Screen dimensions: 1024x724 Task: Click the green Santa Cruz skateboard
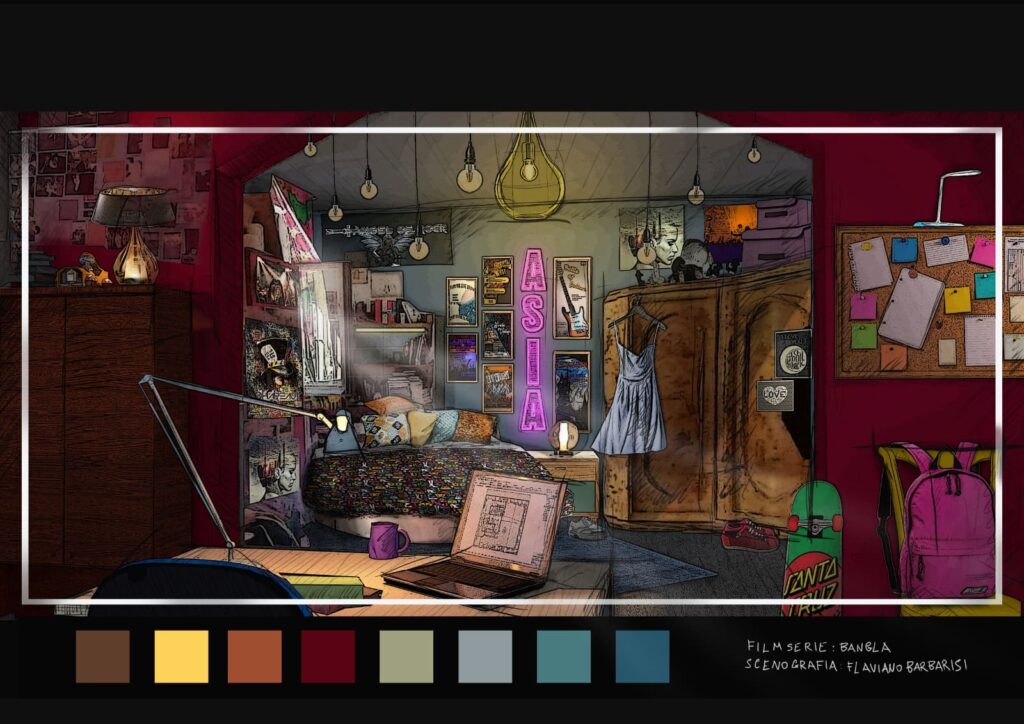(x=812, y=548)
